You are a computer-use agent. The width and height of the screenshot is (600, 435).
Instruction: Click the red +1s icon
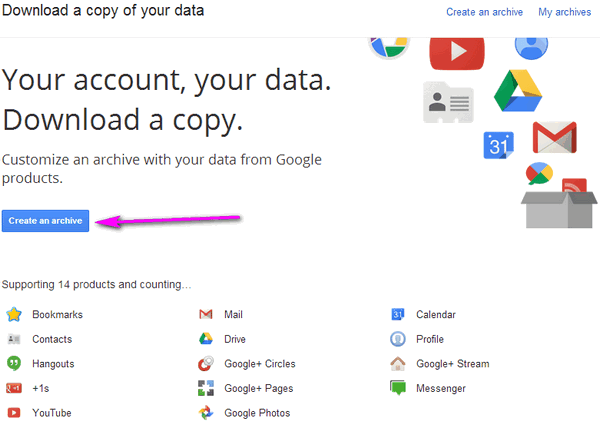click(14, 388)
